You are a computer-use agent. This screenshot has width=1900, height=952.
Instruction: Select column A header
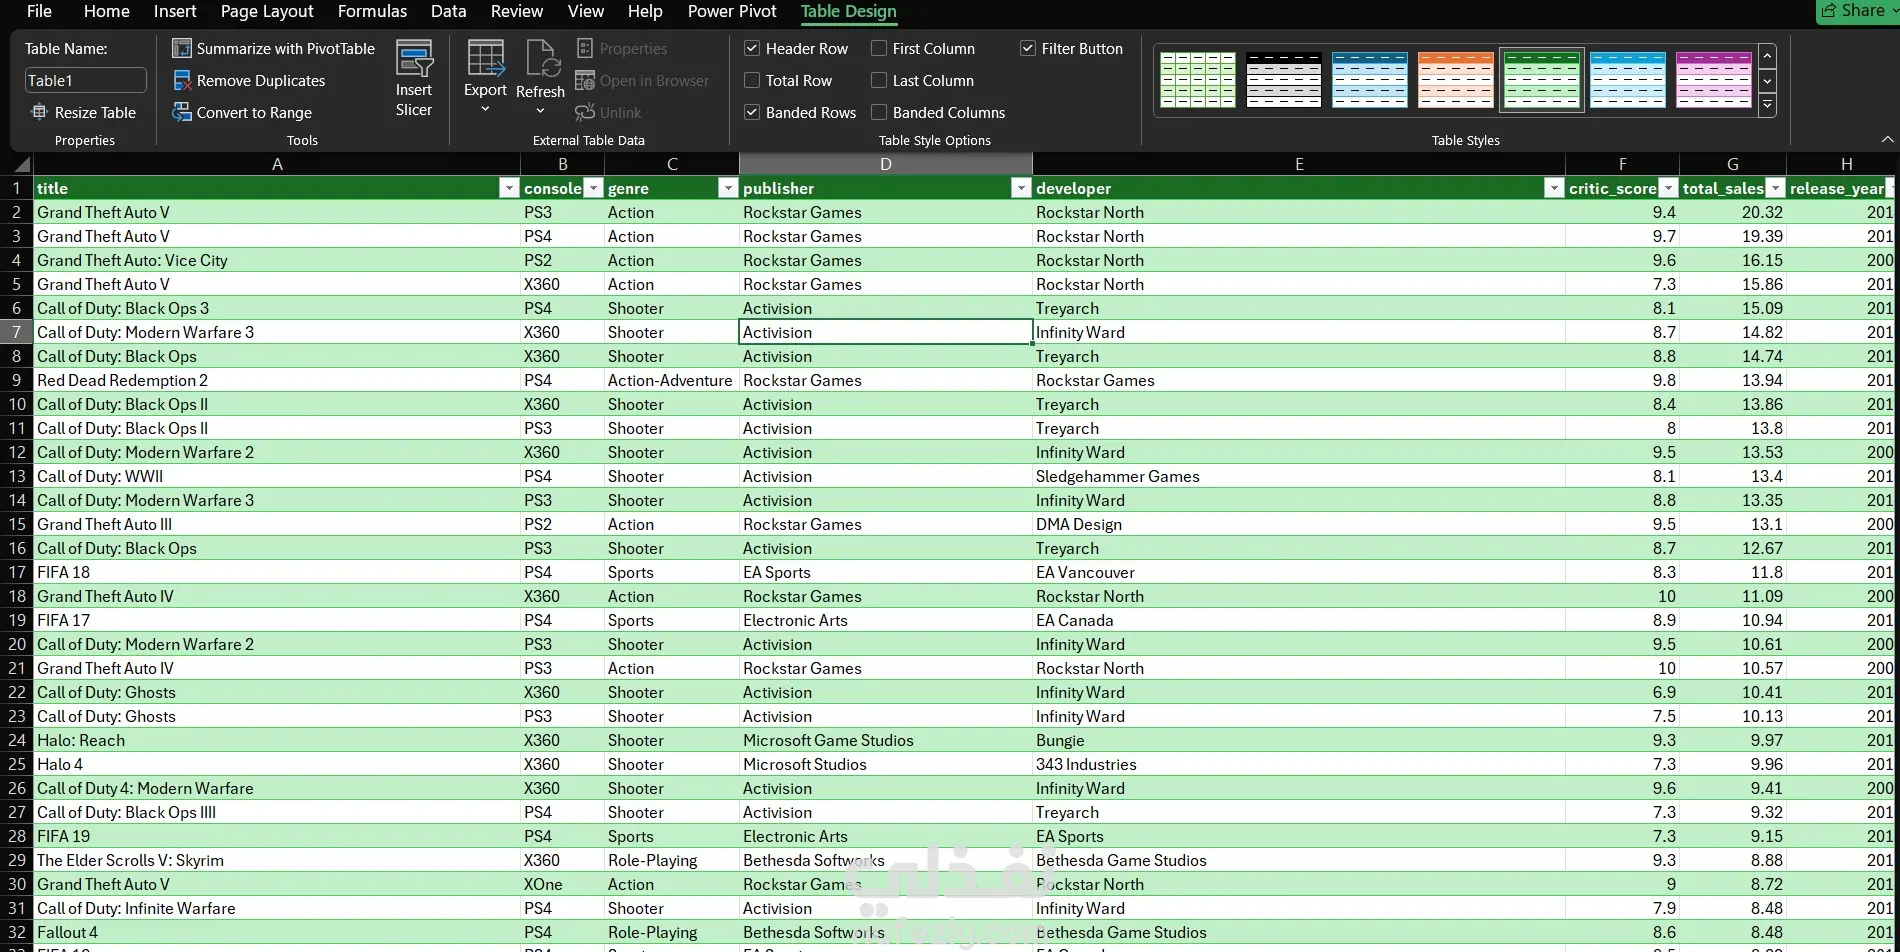[277, 164]
